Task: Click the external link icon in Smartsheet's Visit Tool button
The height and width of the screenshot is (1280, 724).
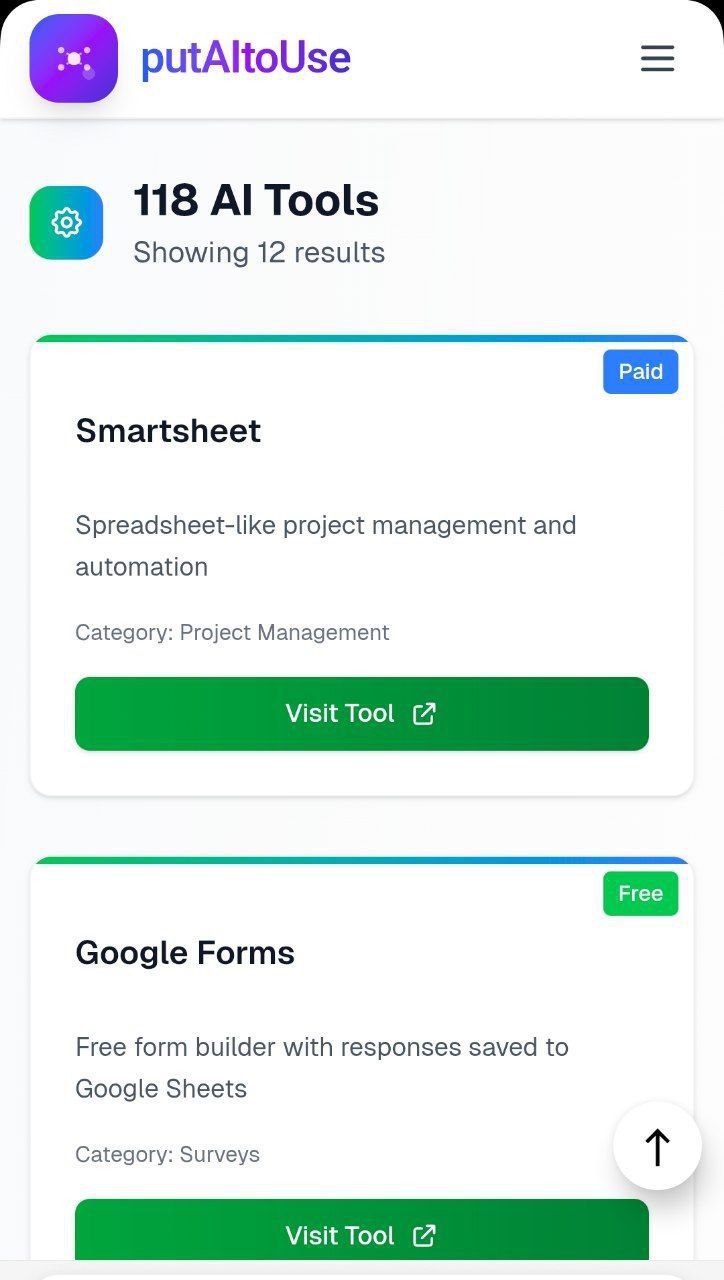Action: pyautogui.click(x=424, y=713)
